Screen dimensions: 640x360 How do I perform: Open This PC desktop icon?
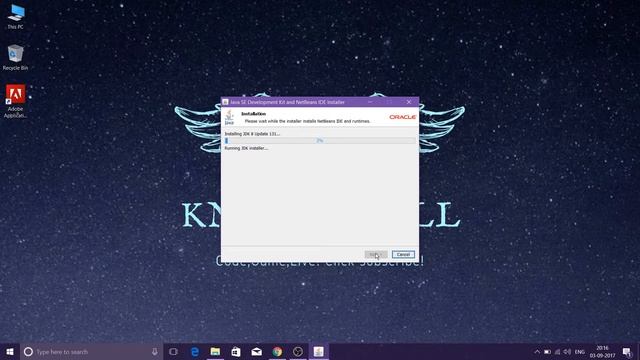(16, 16)
